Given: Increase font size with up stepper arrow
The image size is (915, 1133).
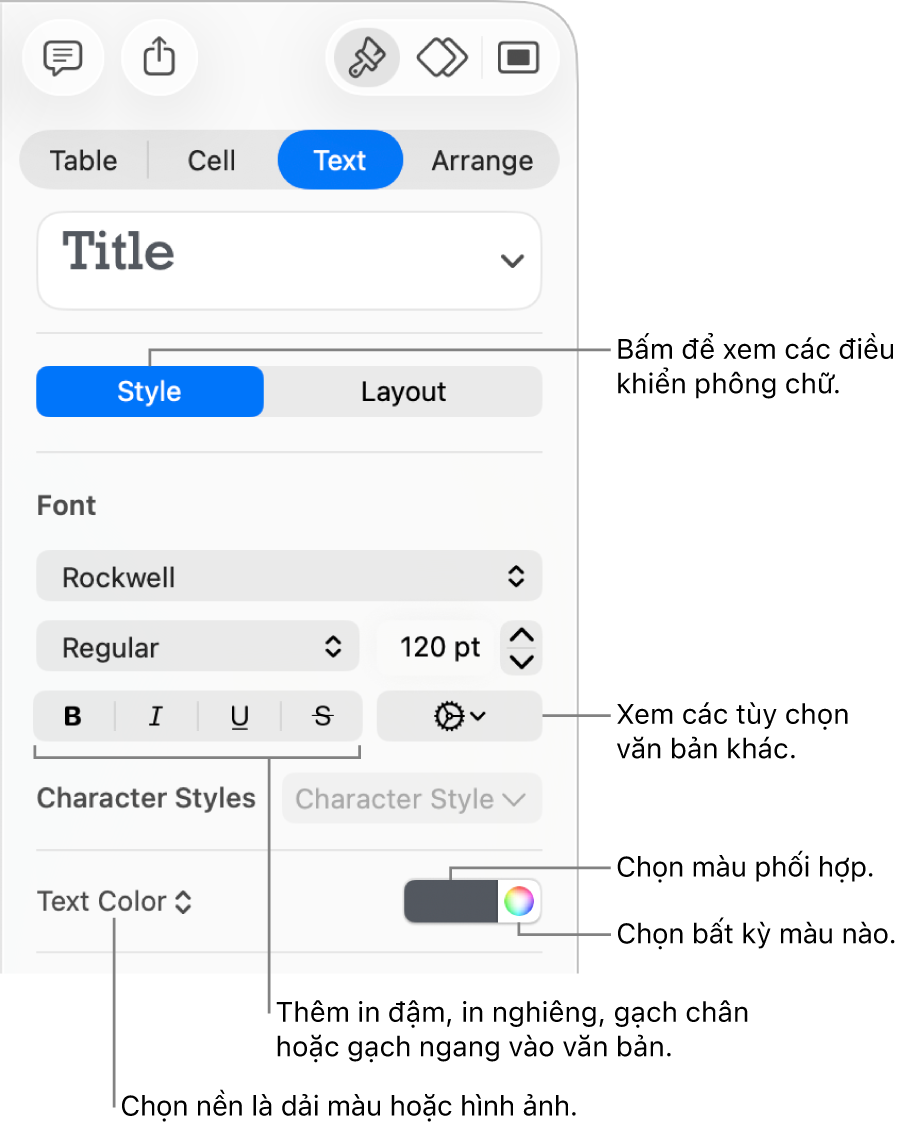Looking at the screenshot, I should (x=523, y=635).
